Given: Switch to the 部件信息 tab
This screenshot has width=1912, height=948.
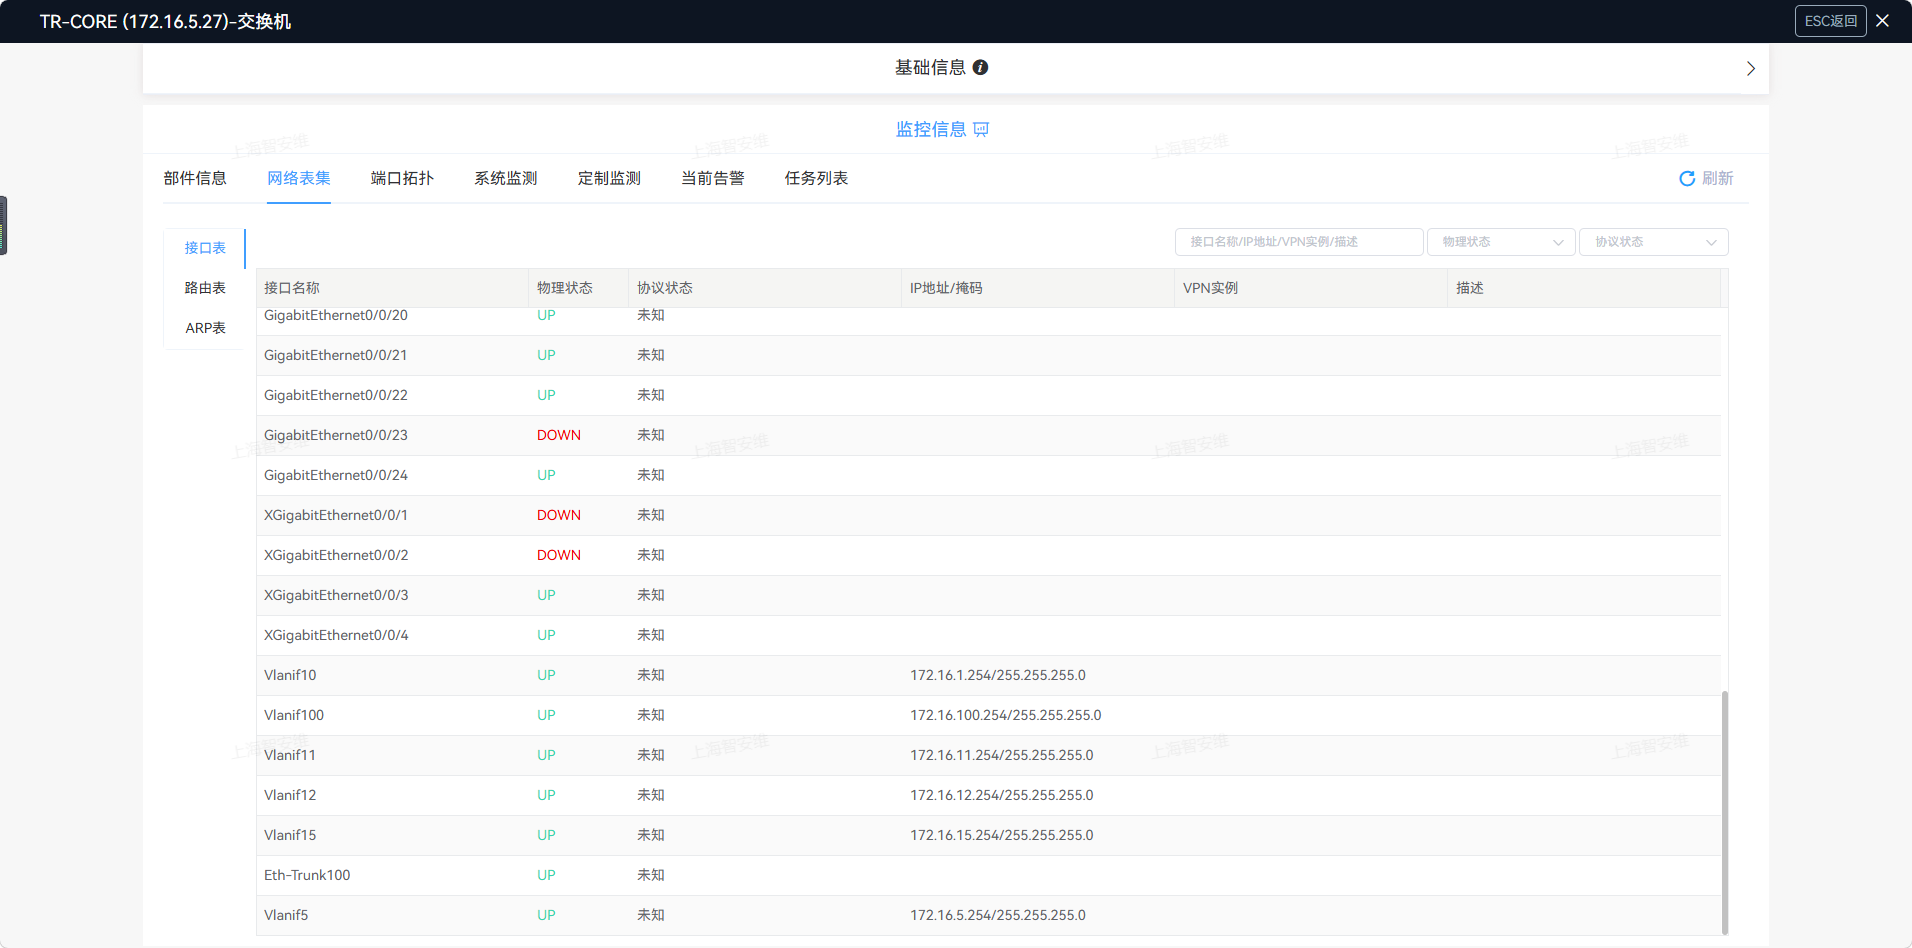Looking at the screenshot, I should 195,178.
